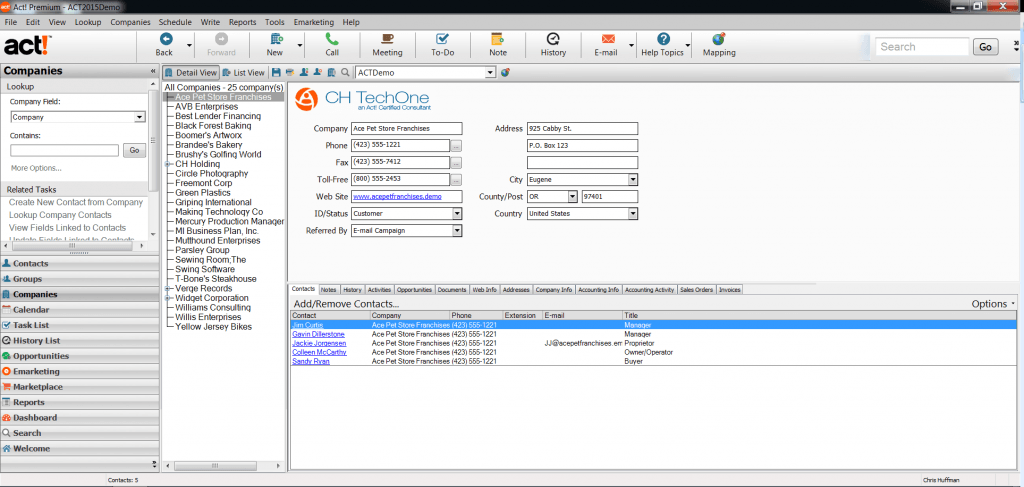
Task: Click the Contains text field
Action: pyautogui.click(x=65, y=151)
